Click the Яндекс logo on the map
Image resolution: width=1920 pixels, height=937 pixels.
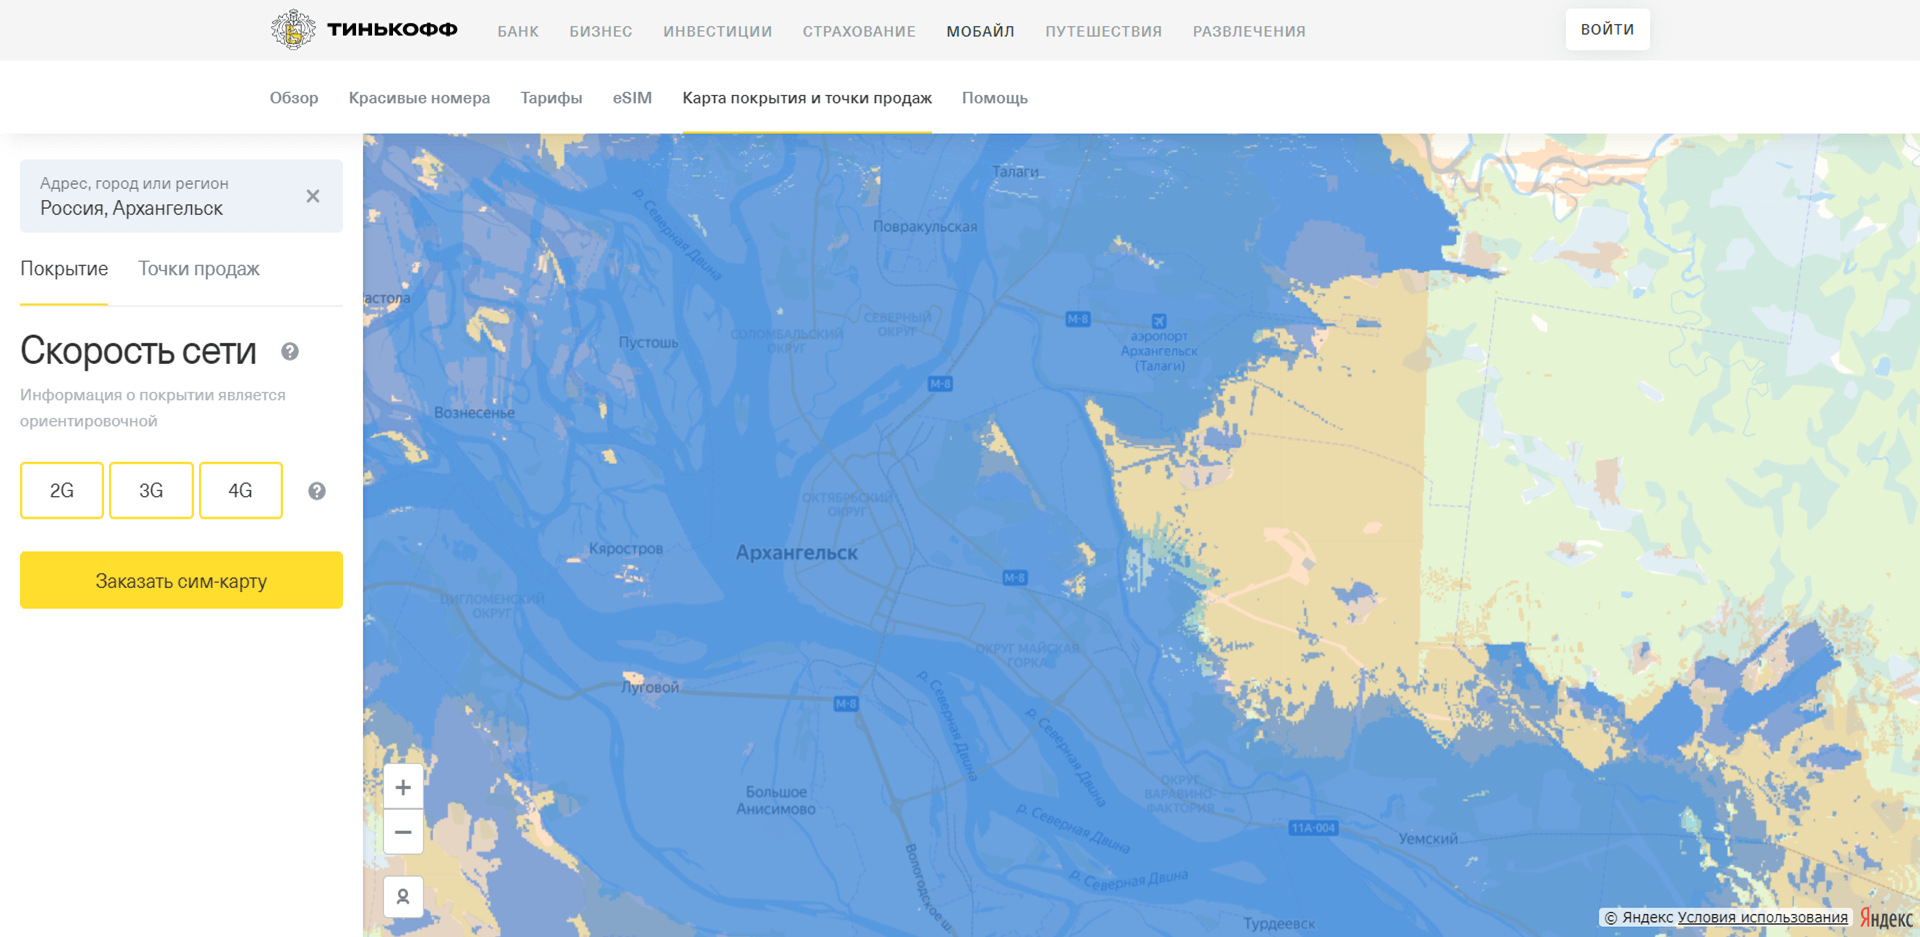pyautogui.click(x=1886, y=917)
